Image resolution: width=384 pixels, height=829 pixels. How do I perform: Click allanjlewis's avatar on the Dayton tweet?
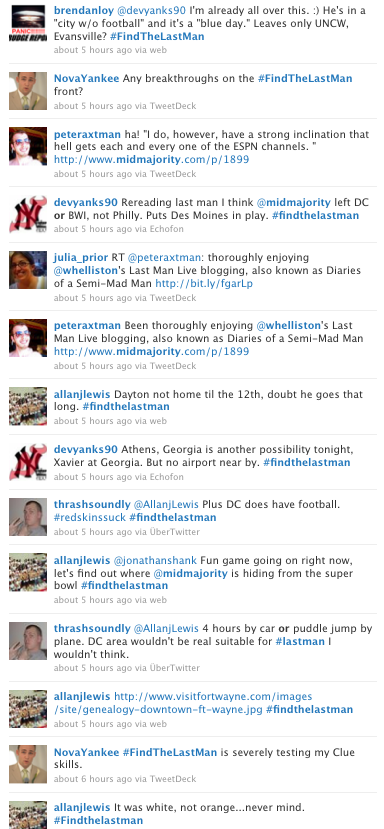tap(28, 407)
